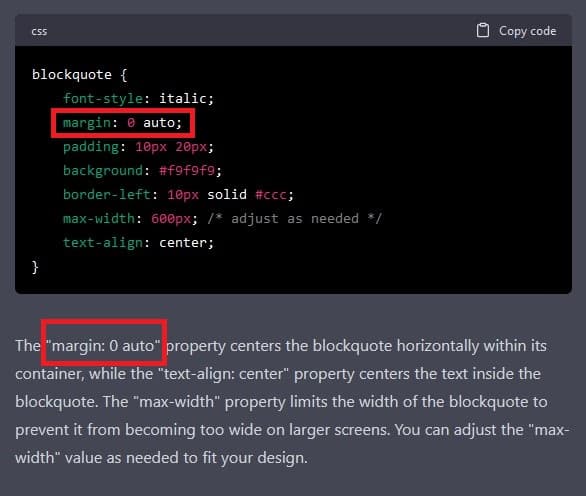Click "text-align: center" phrase in explanation
This screenshot has height=496, width=586.
224,374
